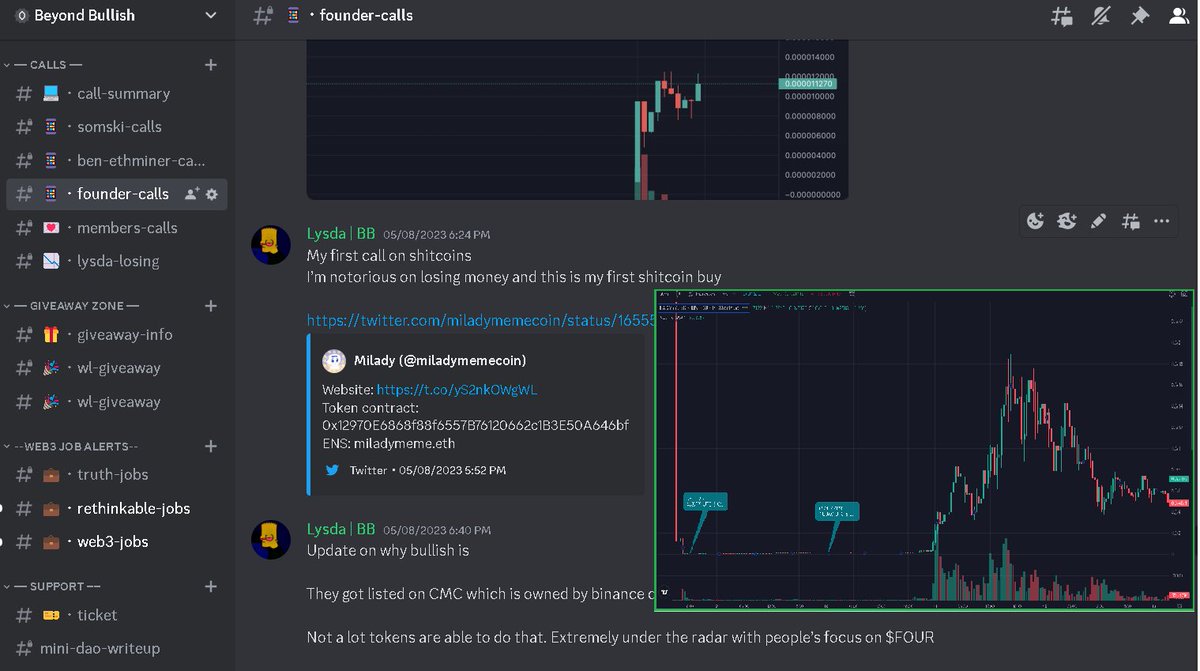Open the Milady (@miladymemecoin) embed title
The width and height of the screenshot is (1200, 671).
440,360
